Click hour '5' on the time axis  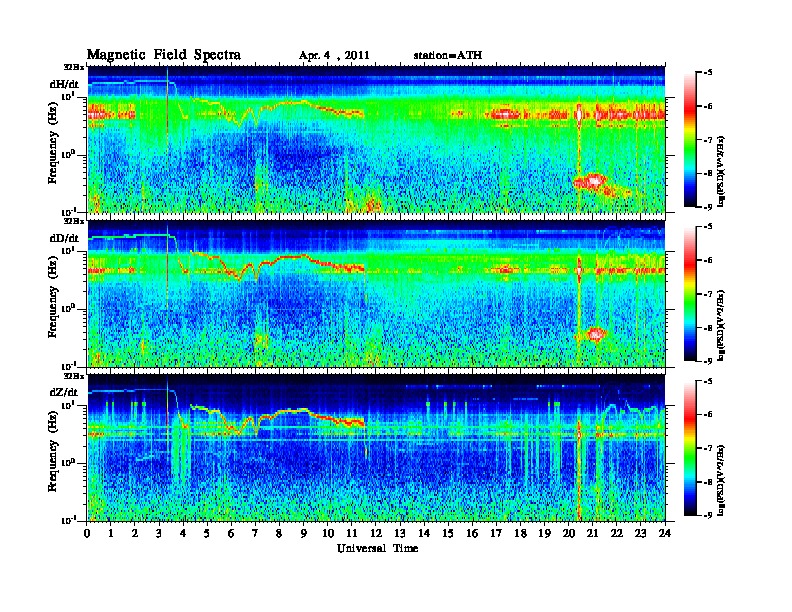(x=207, y=534)
